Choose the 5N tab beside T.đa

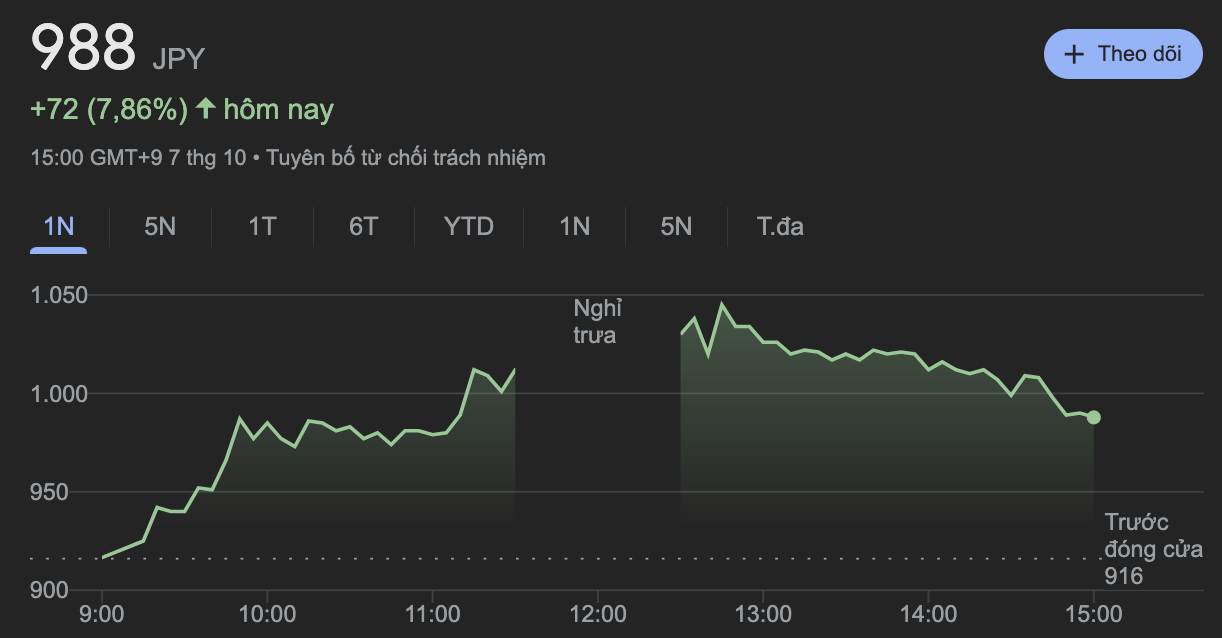[676, 226]
